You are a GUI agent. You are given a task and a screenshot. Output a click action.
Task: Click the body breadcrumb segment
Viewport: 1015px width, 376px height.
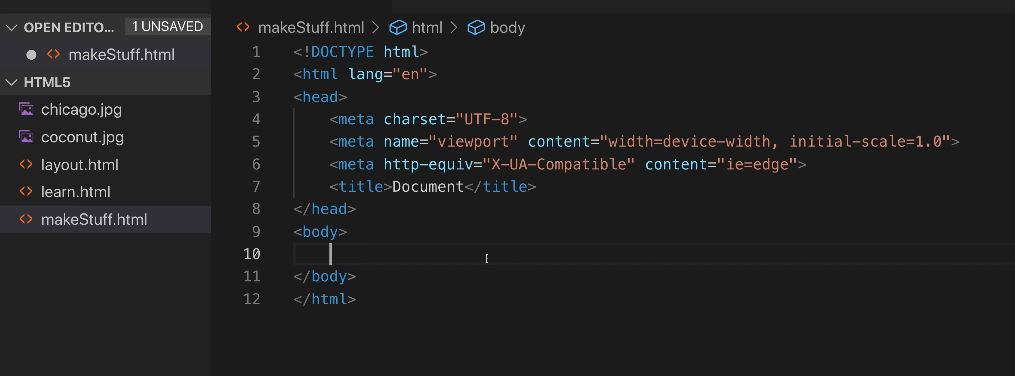click(x=508, y=28)
